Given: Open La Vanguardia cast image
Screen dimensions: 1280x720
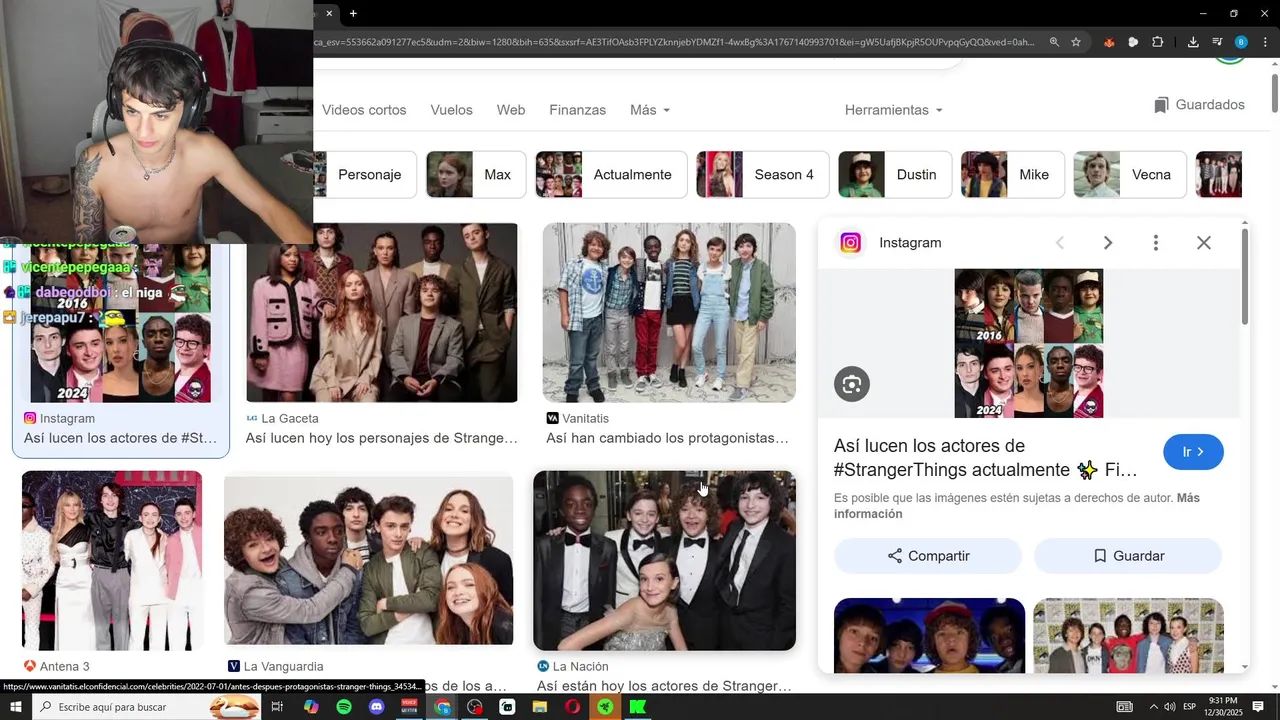Looking at the screenshot, I should tap(368, 560).
